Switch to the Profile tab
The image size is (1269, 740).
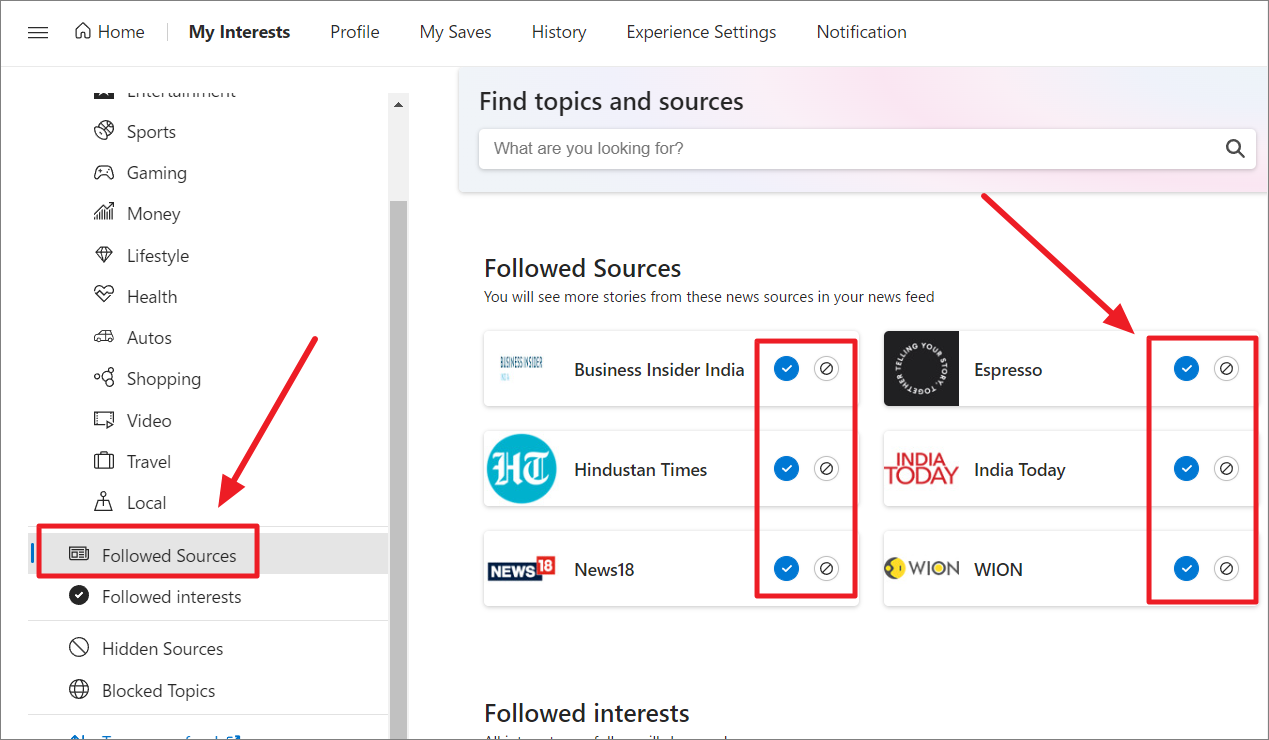click(355, 32)
